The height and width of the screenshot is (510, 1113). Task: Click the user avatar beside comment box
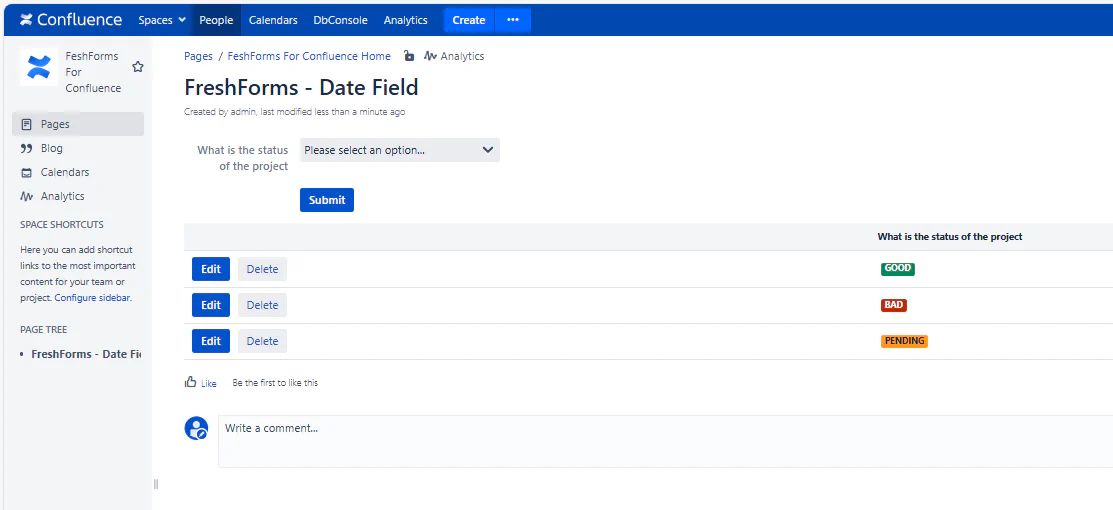pos(196,428)
